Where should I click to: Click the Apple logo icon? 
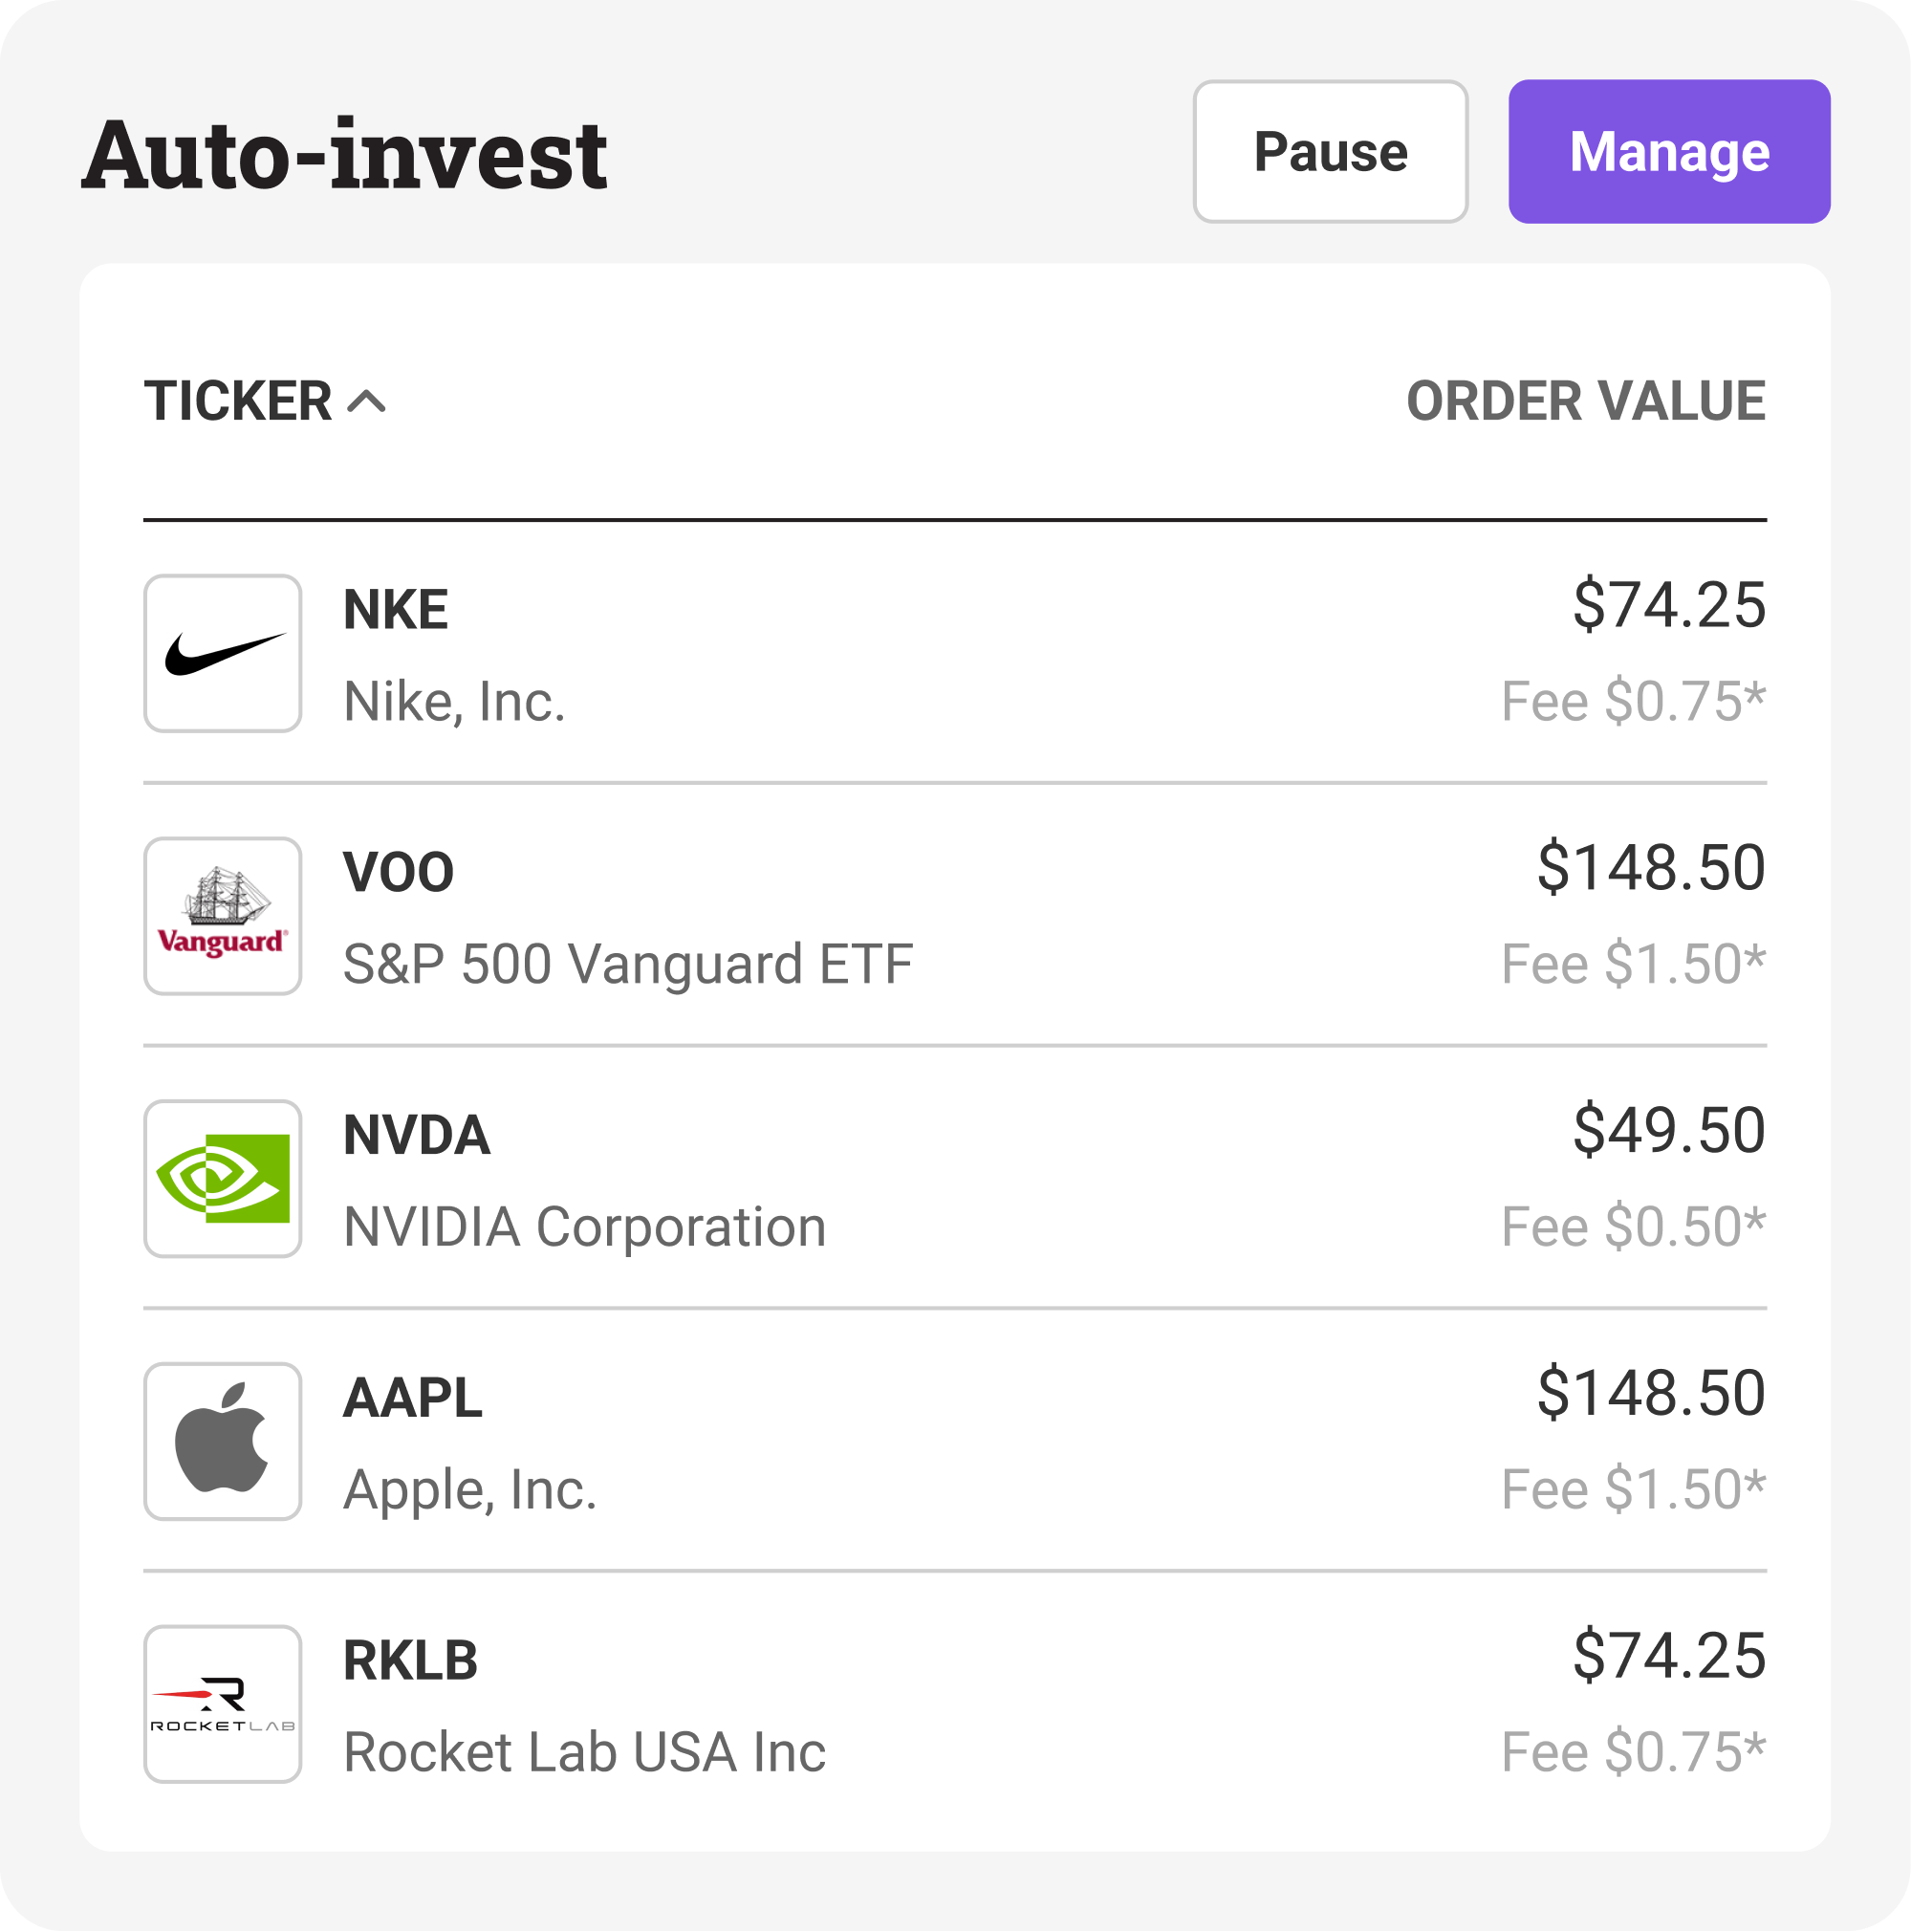pyautogui.click(x=223, y=1441)
